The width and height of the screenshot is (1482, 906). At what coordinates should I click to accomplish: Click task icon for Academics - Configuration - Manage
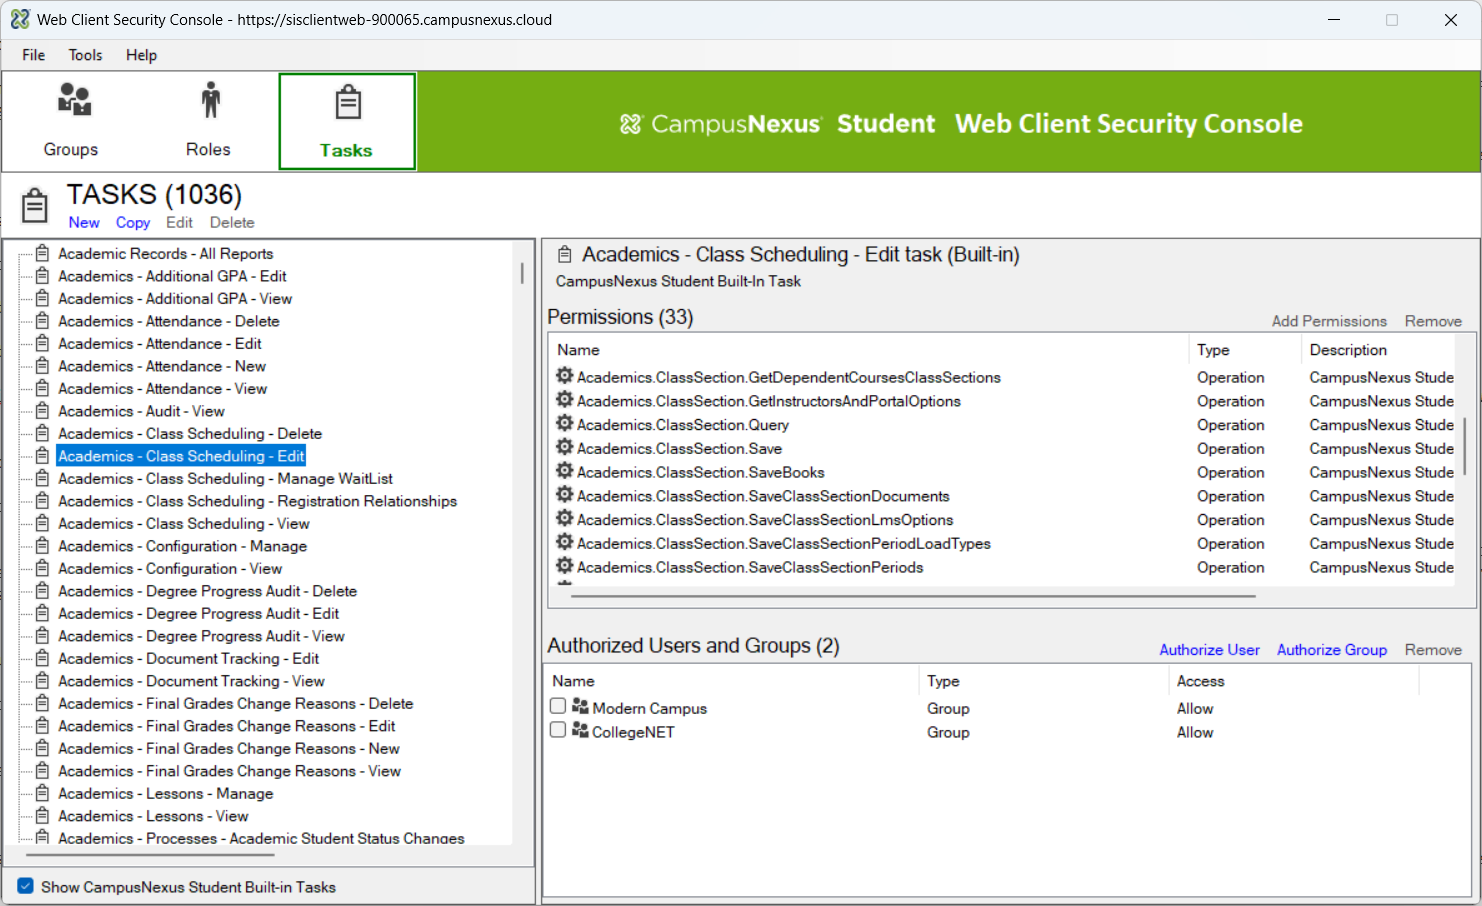[x=42, y=546]
